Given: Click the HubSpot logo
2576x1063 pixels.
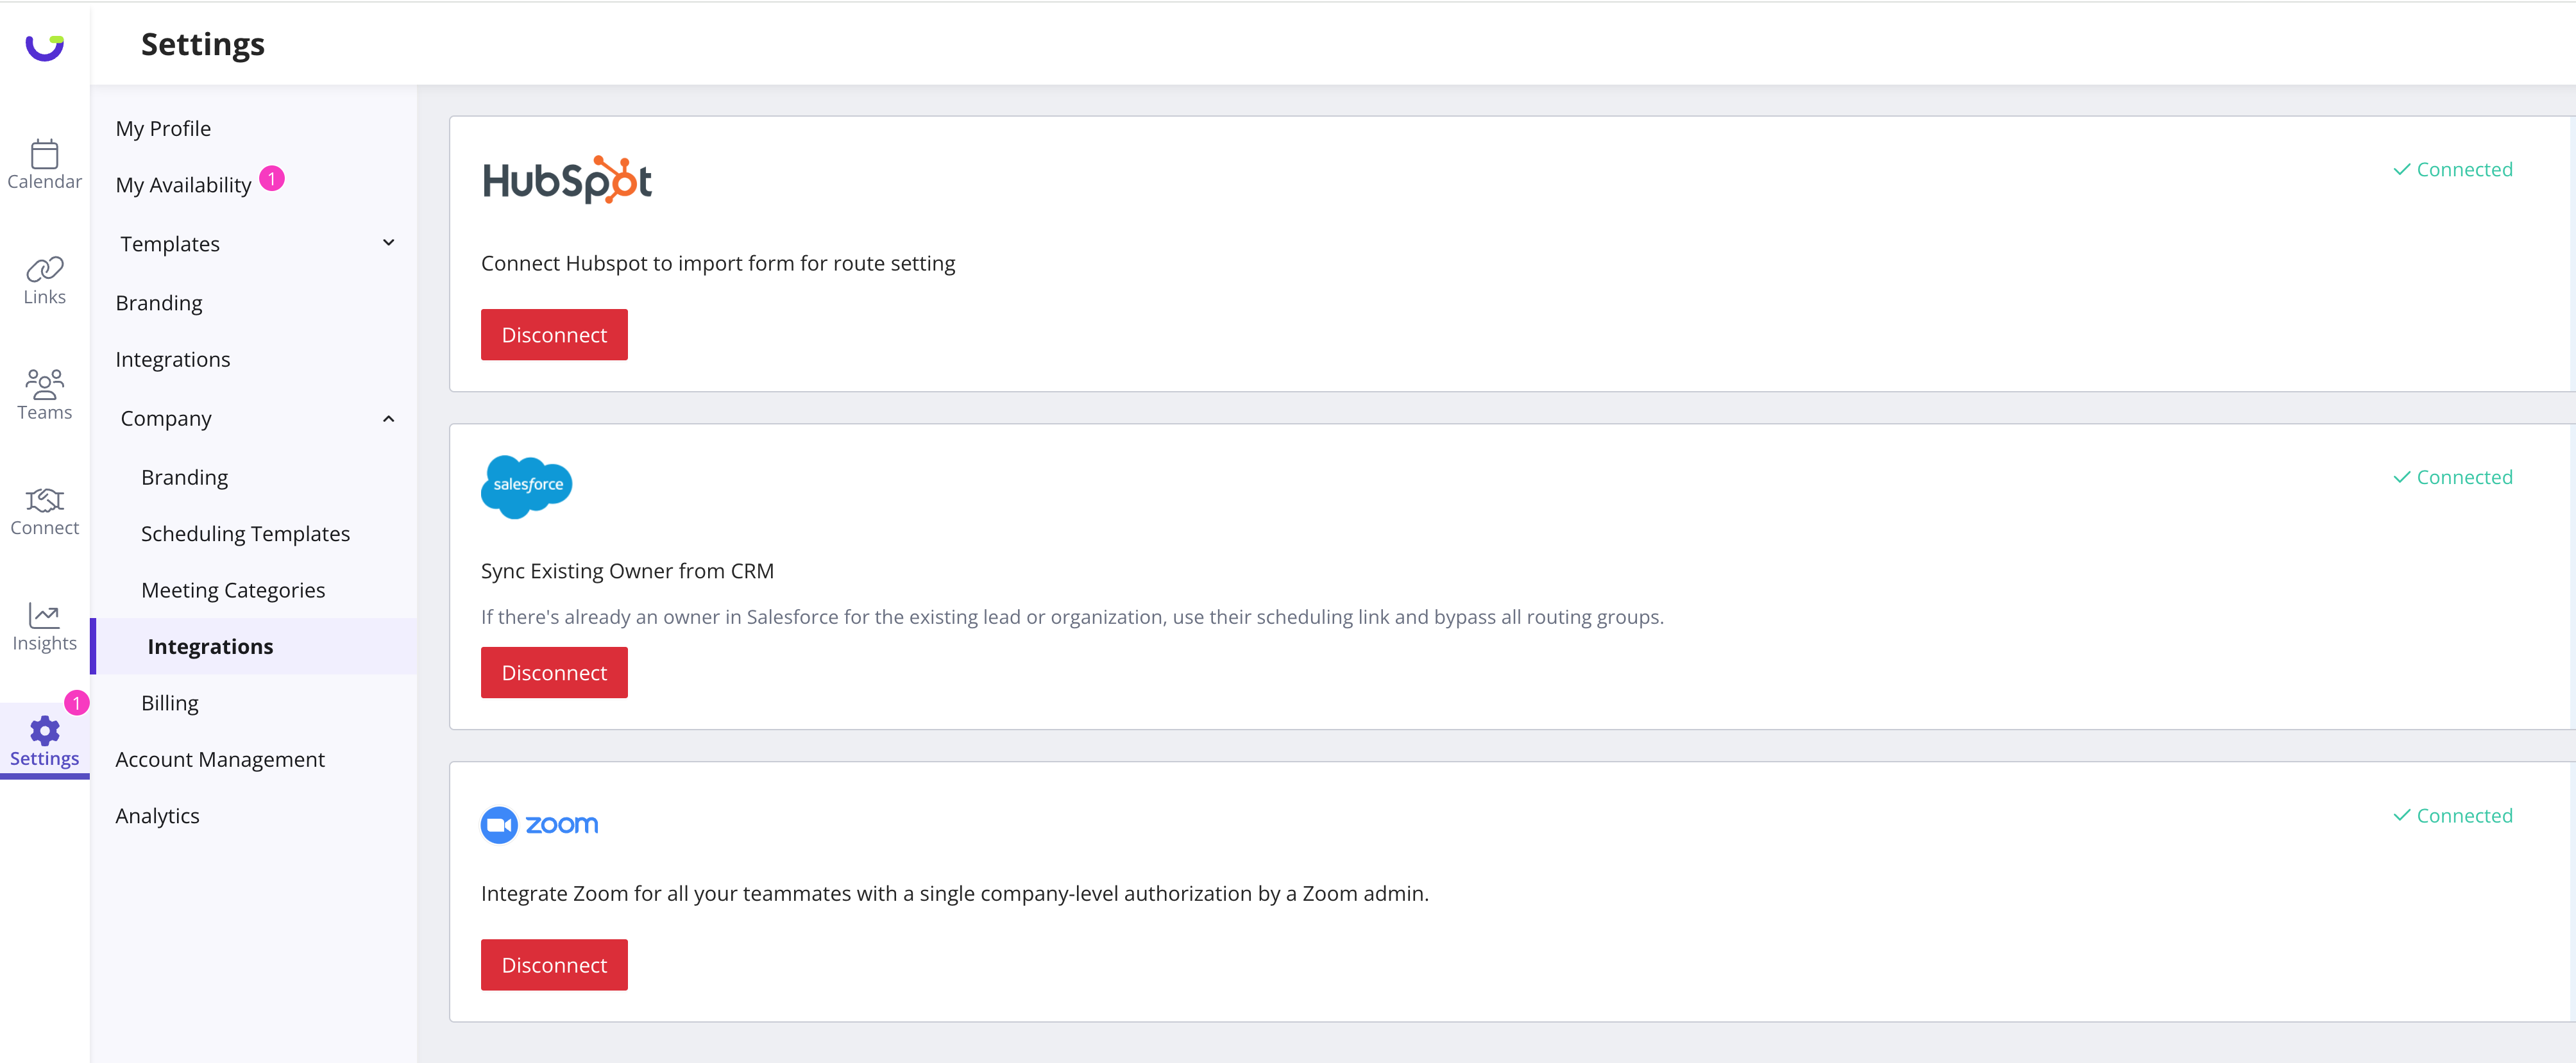Looking at the screenshot, I should tap(567, 180).
